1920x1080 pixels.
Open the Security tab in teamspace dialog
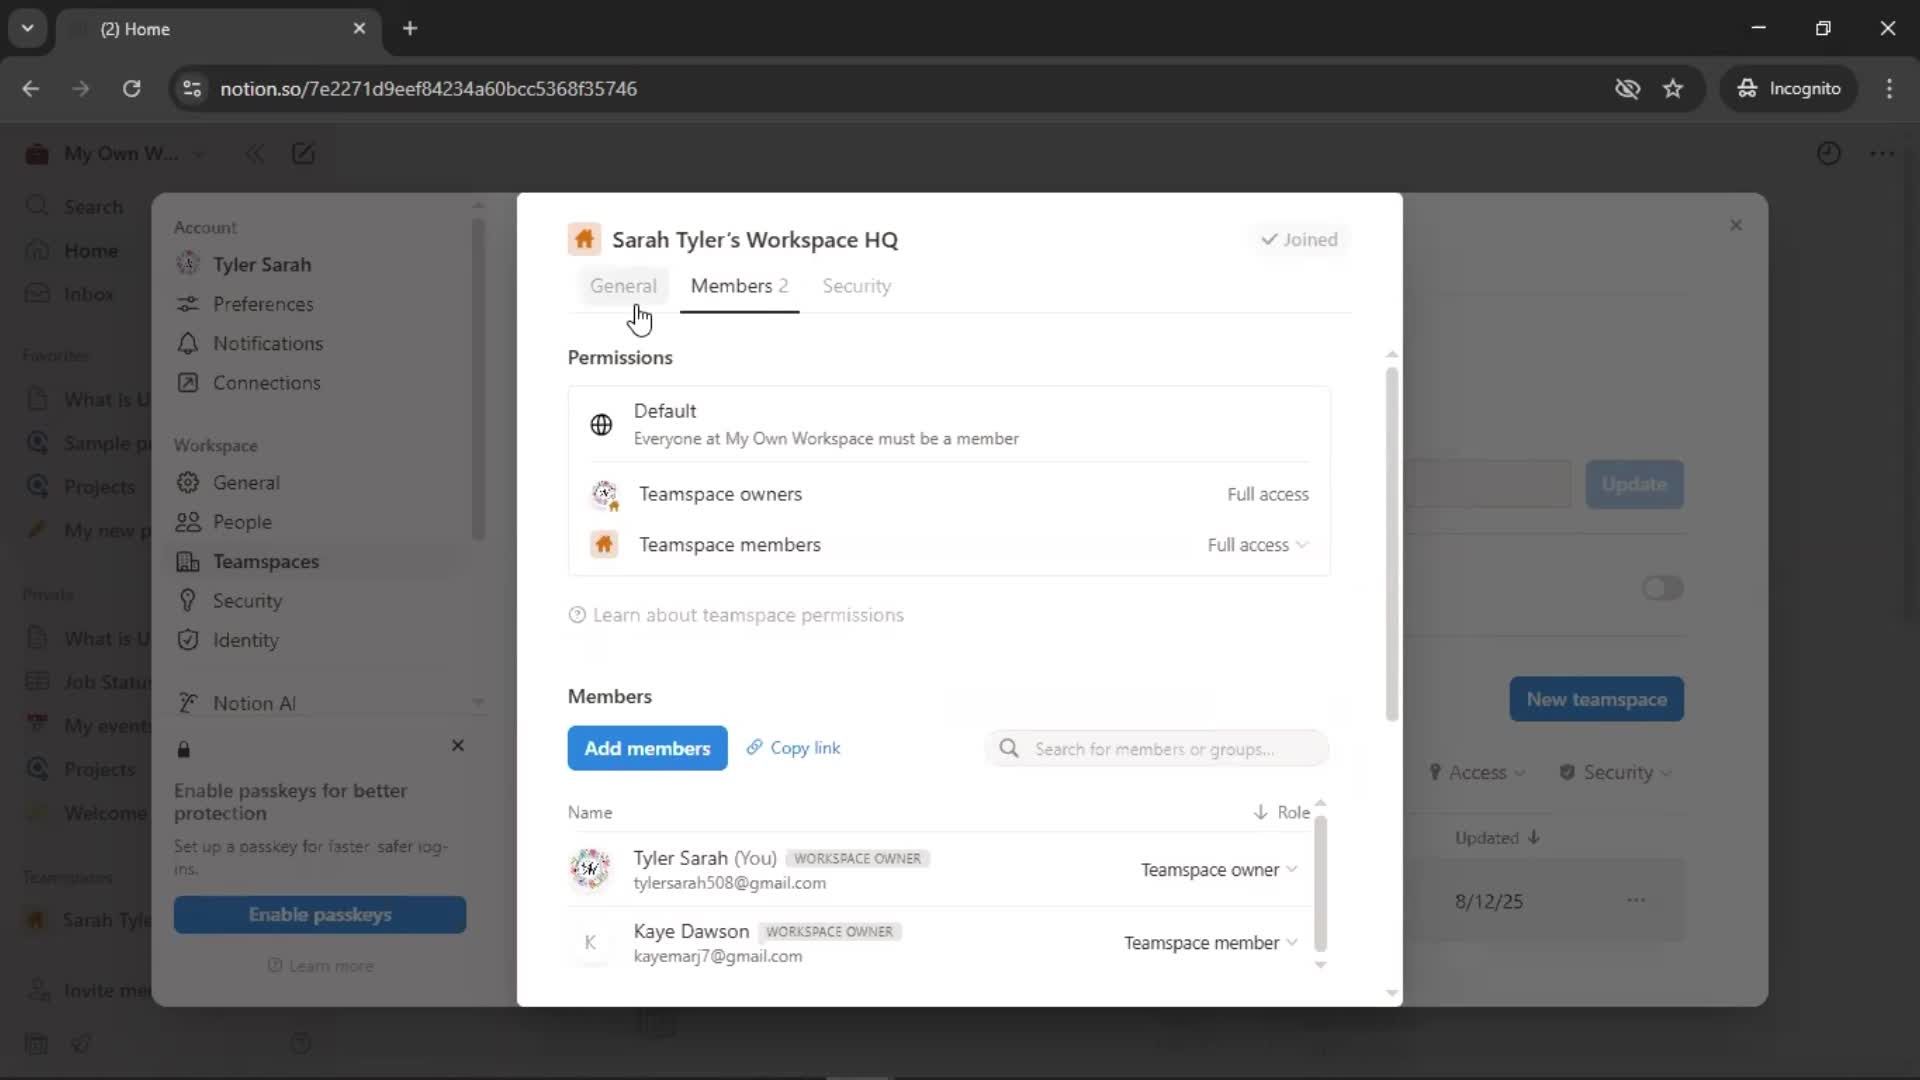pyautogui.click(x=856, y=286)
